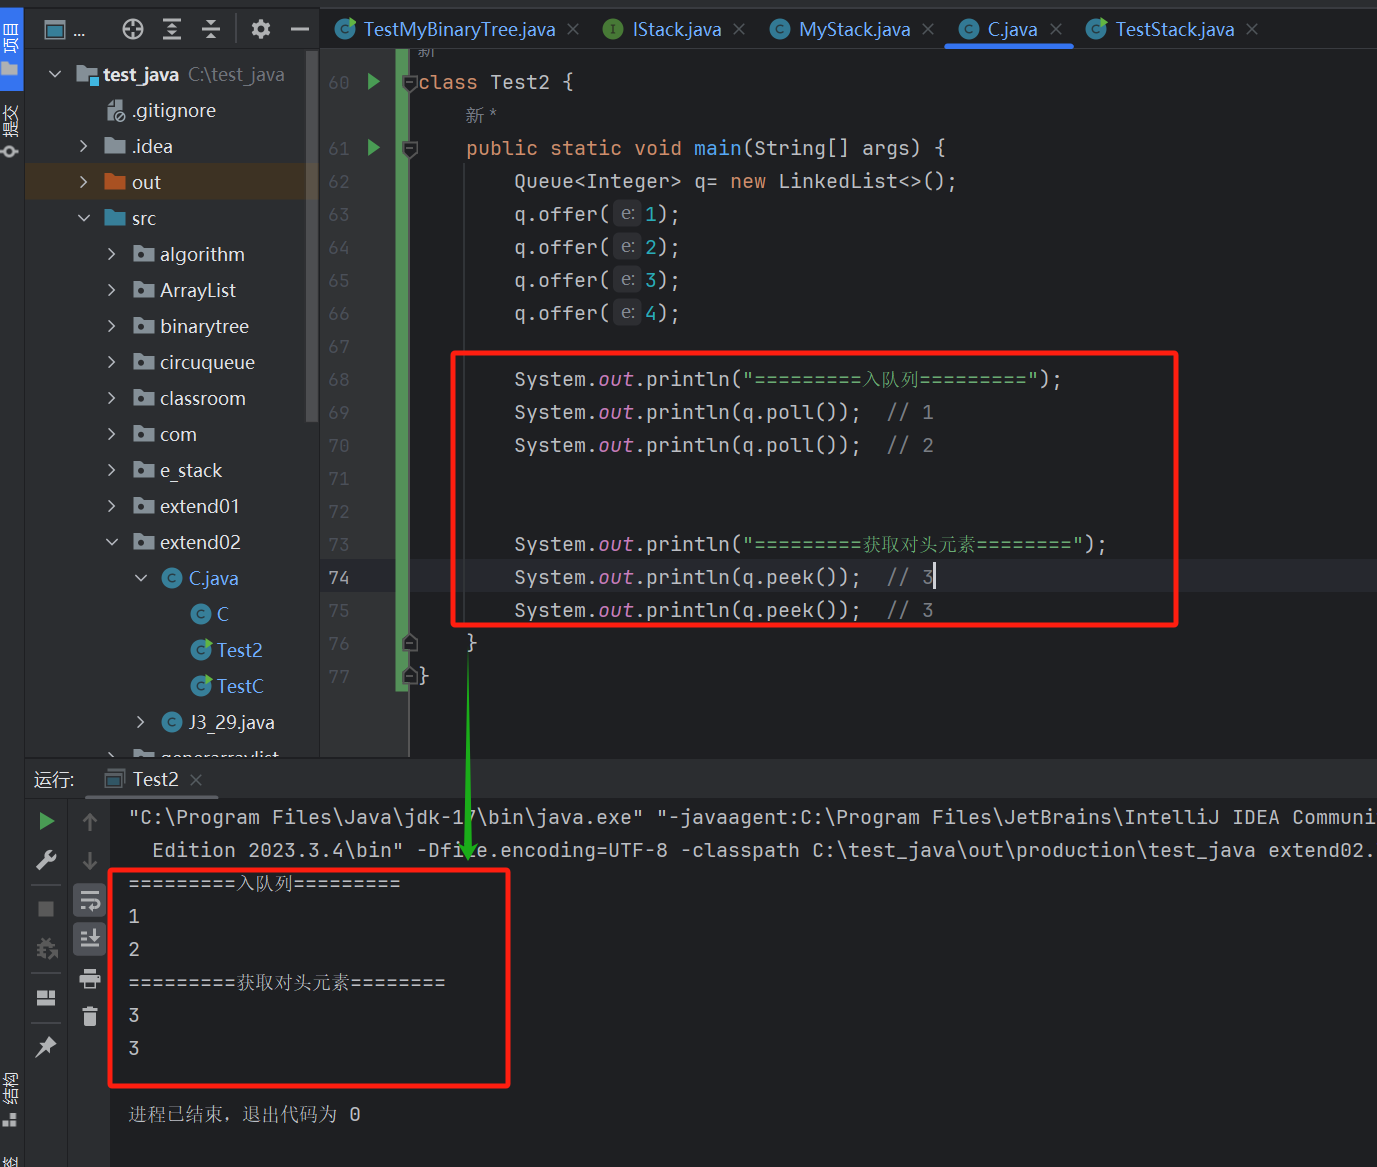The width and height of the screenshot is (1377, 1167).
Task: Expand the algorithm package
Action: coord(112,254)
